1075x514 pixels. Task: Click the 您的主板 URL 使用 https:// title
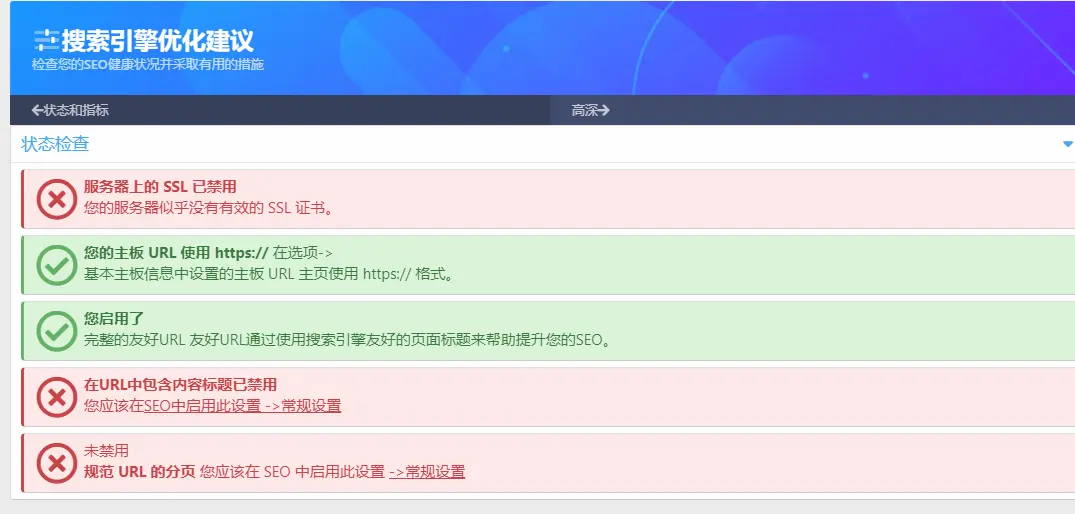(x=176, y=252)
